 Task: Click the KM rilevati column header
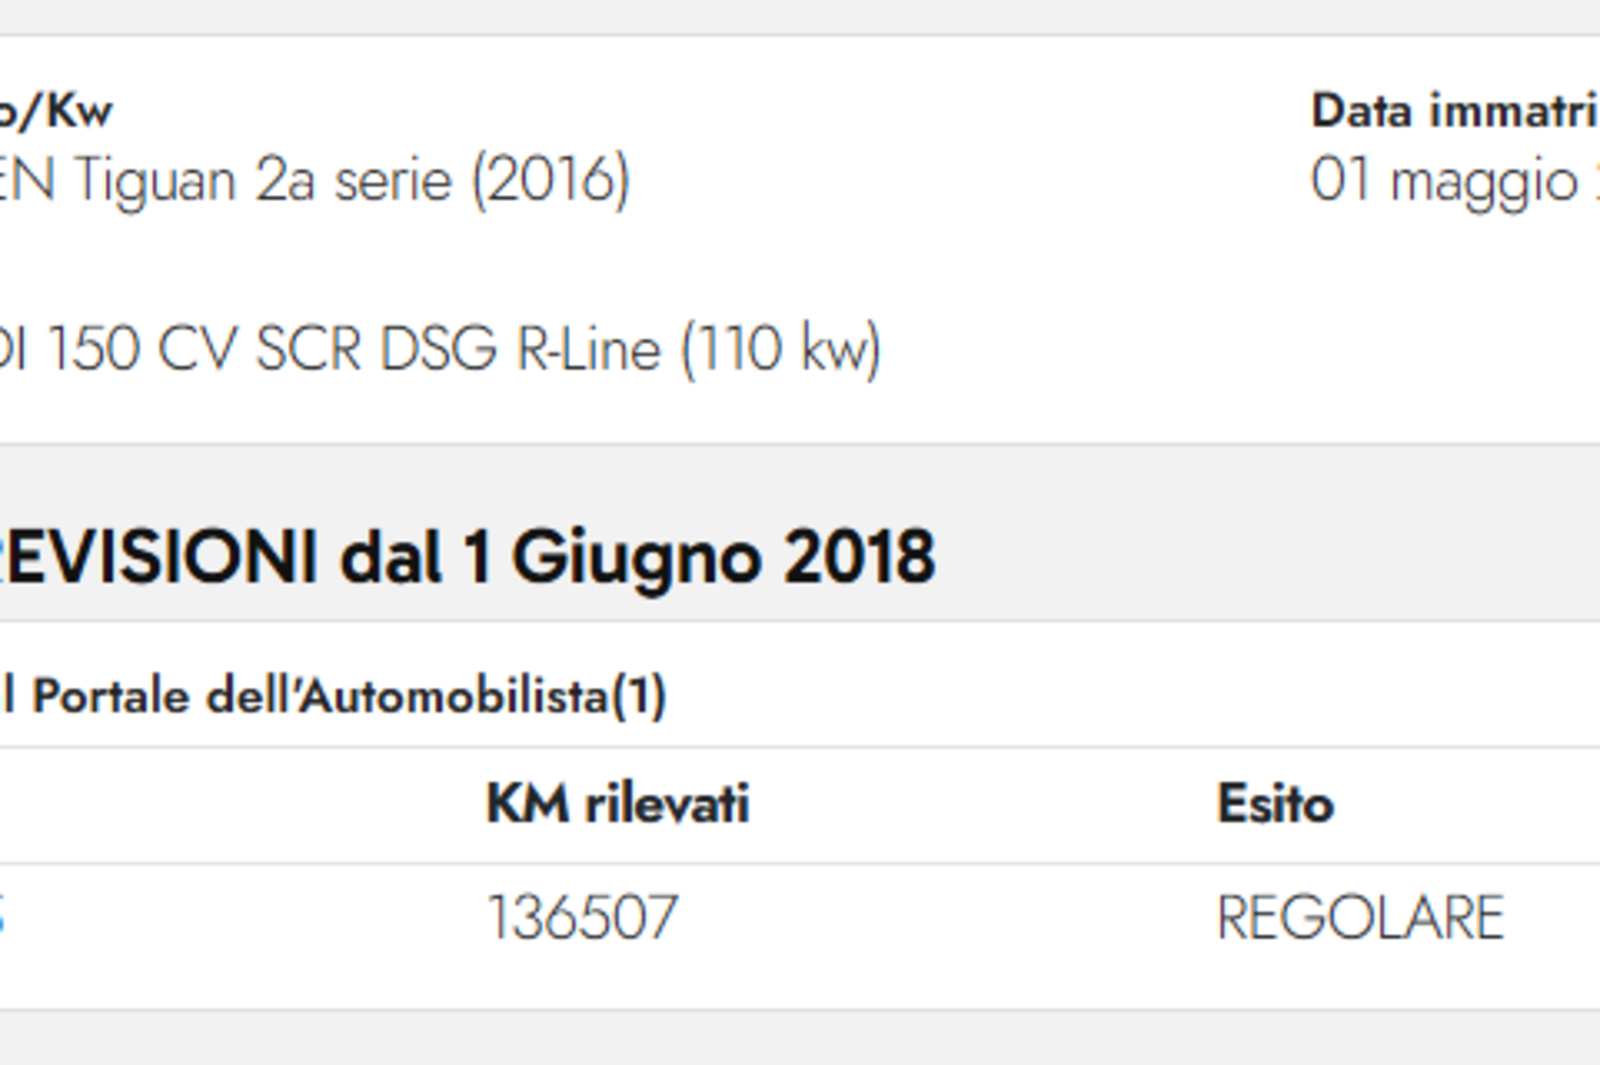coord(617,804)
